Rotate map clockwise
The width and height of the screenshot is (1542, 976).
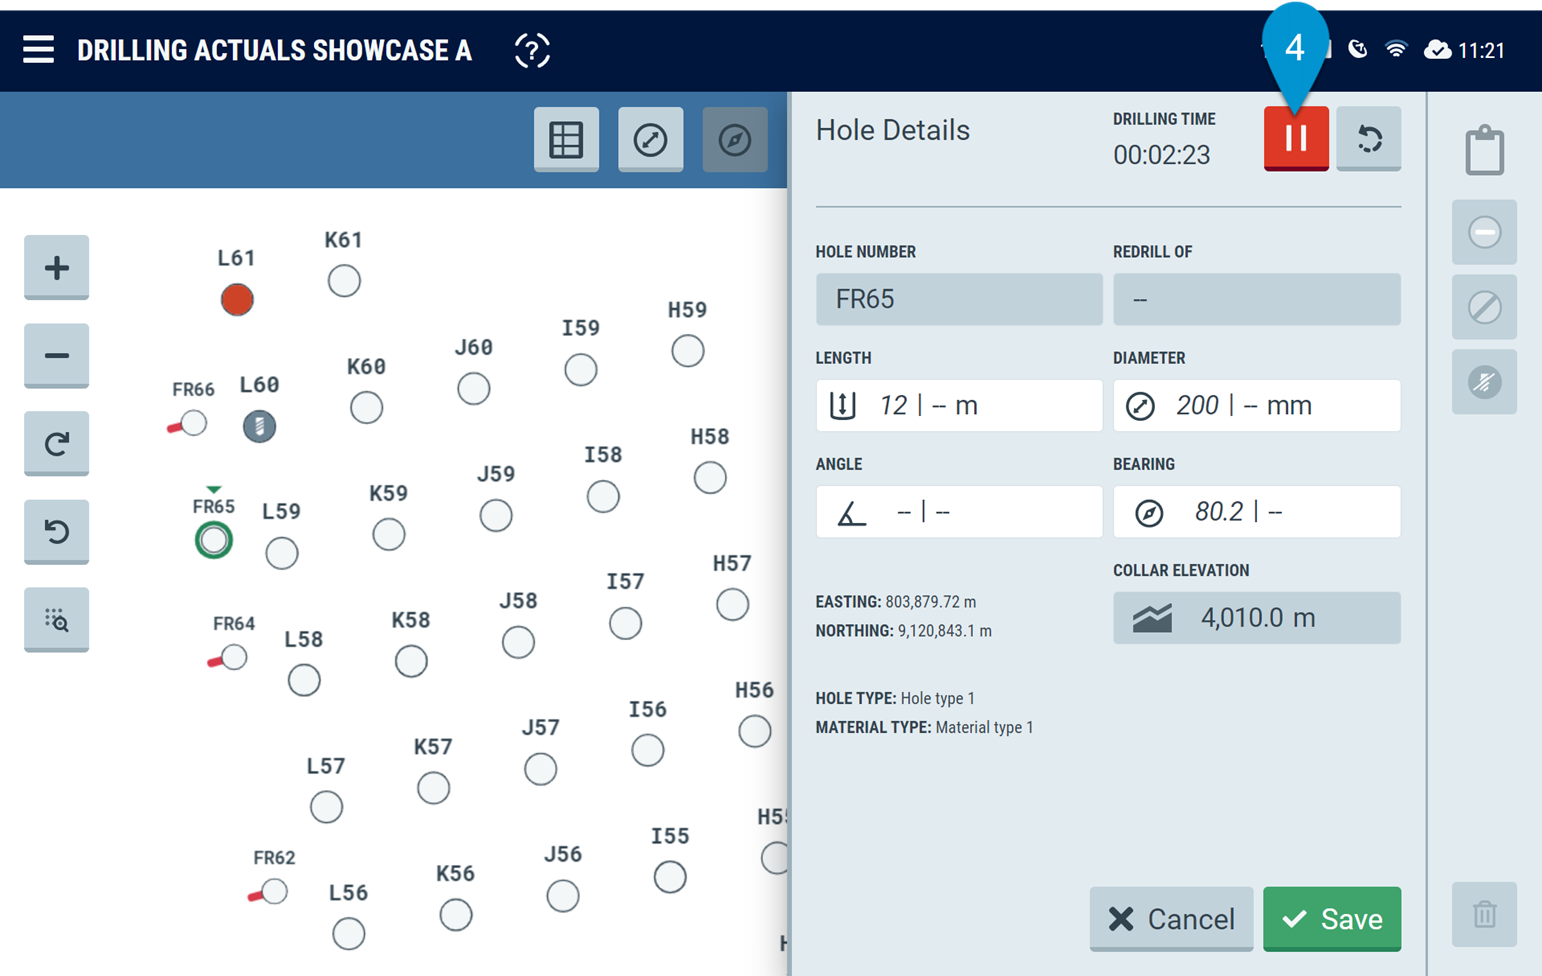(57, 443)
